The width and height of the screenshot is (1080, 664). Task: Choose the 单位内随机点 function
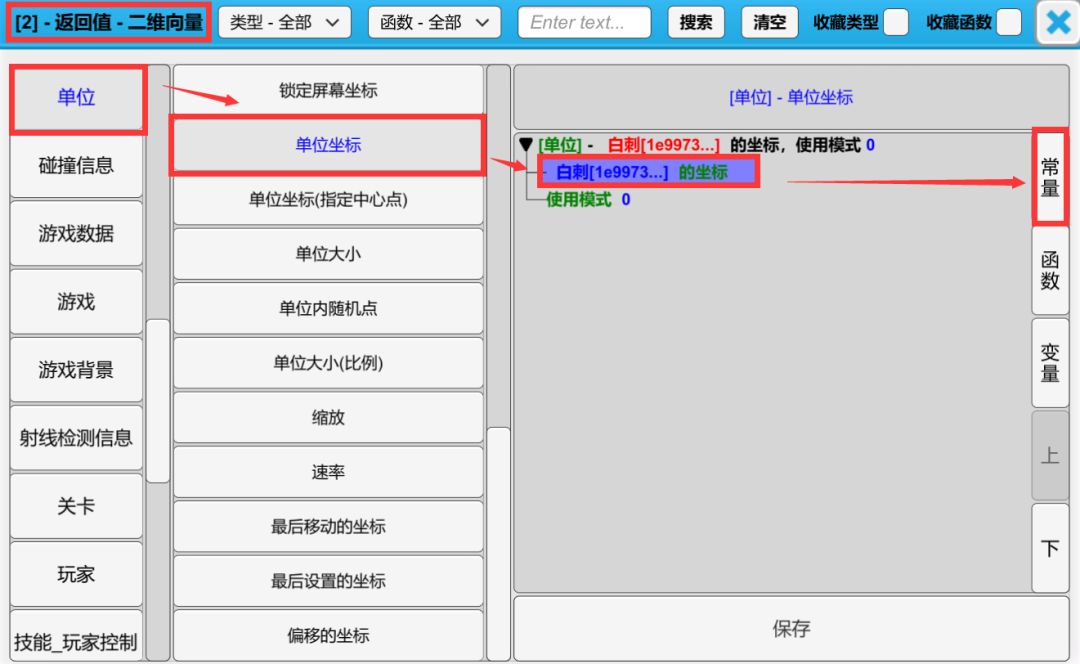click(328, 309)
